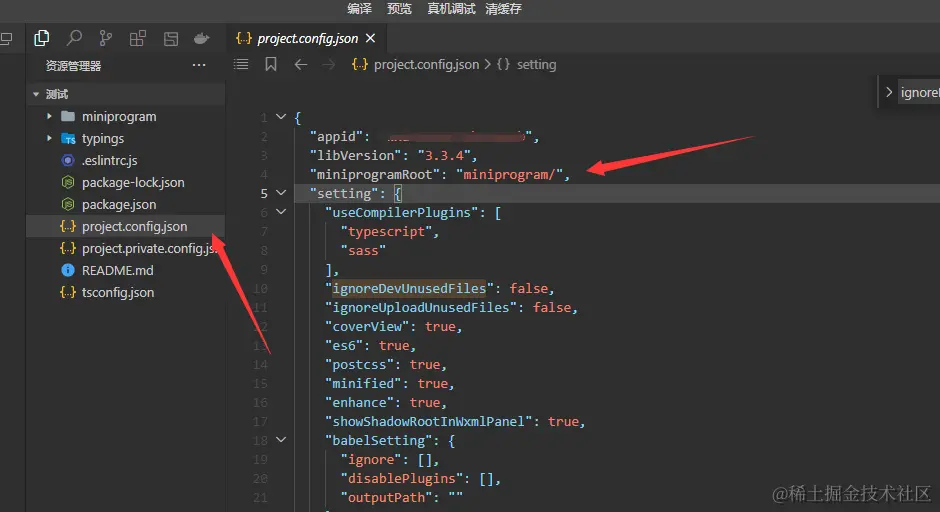
Task: Click 真机调试 in the top toolbar
Action: 451,8
